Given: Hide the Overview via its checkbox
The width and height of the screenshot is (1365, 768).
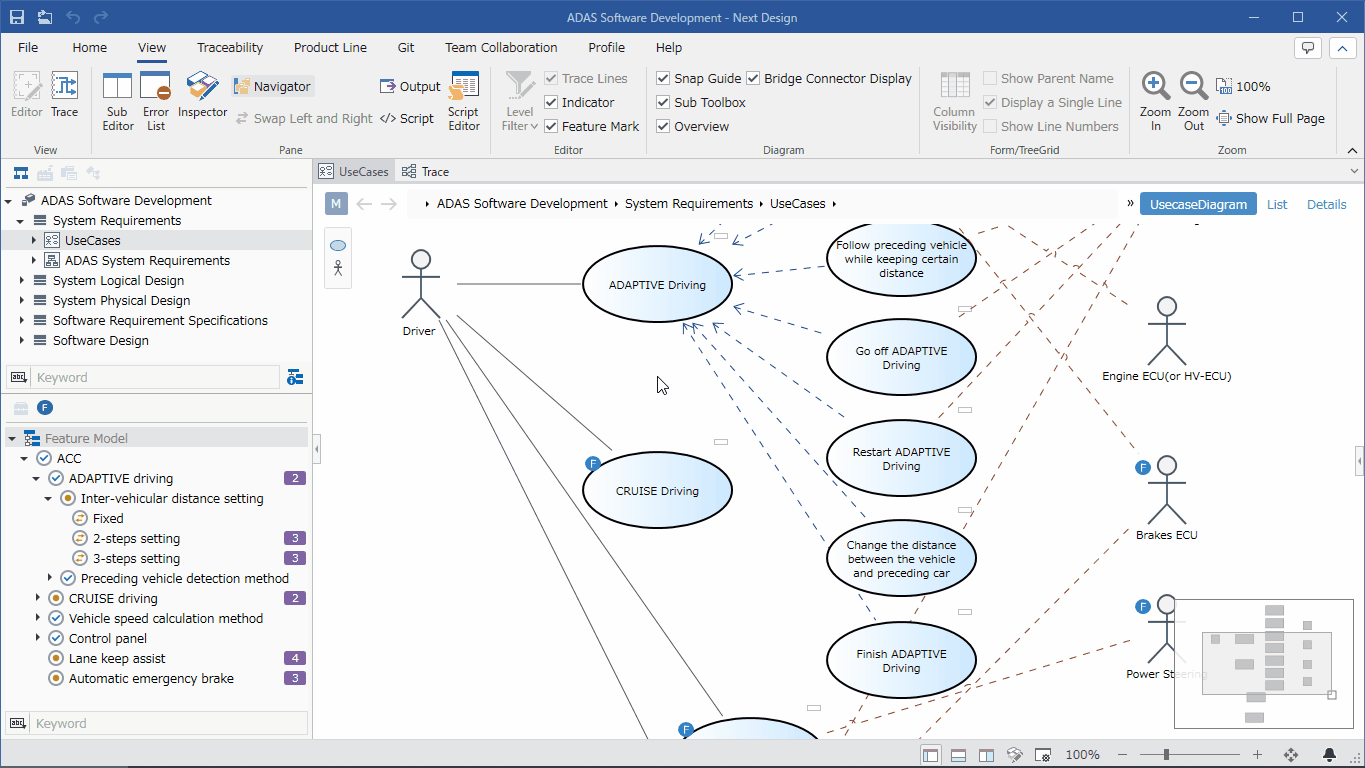Looking at the screenshot, I should tap(663, 126).
